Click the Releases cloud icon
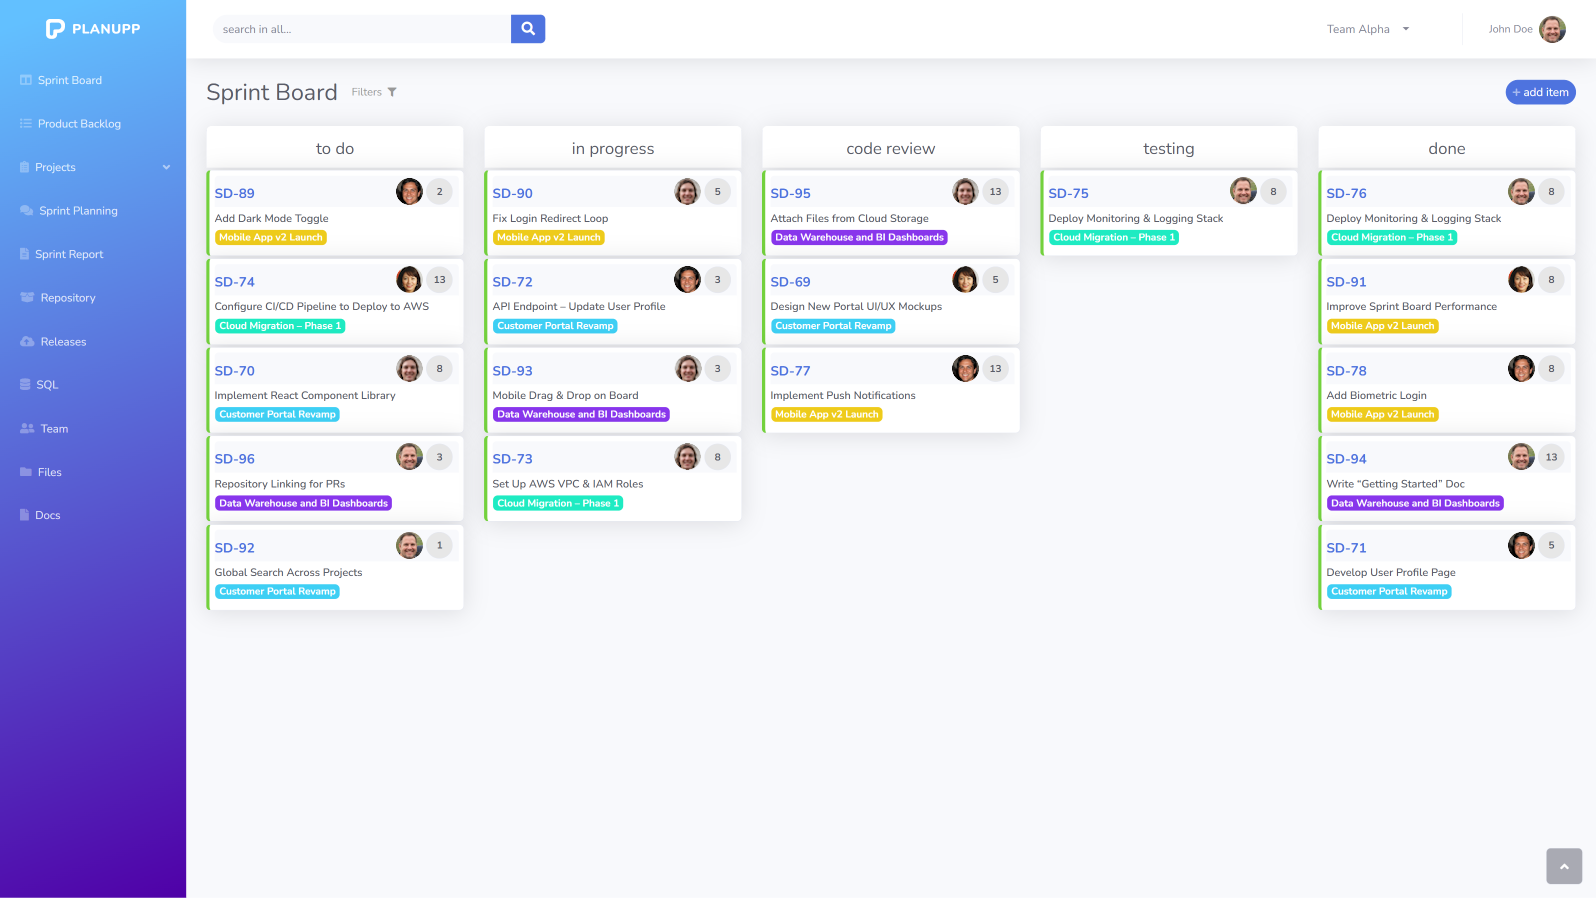Viewport: 1596px width, 898px height. [x=27, y=342]
